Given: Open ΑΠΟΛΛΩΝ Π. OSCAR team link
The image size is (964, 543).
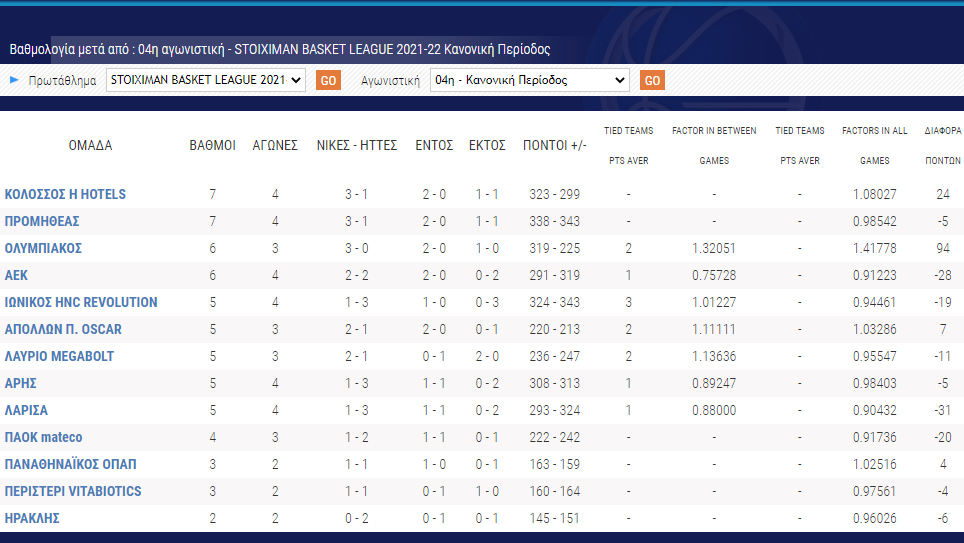Looking at the screenshot, I should (x=63, y=330).
